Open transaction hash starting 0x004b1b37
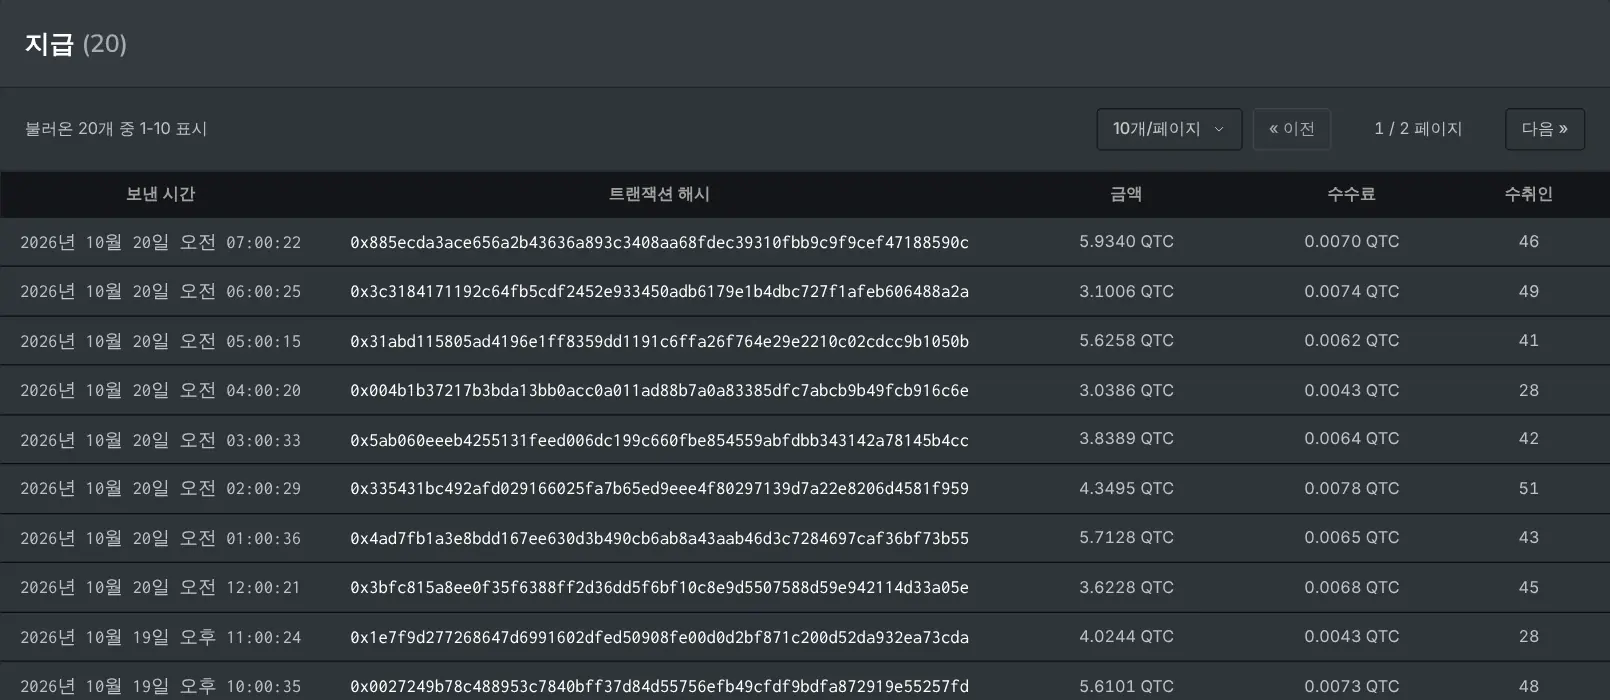 pyautogui.click(x=659, y=390)
